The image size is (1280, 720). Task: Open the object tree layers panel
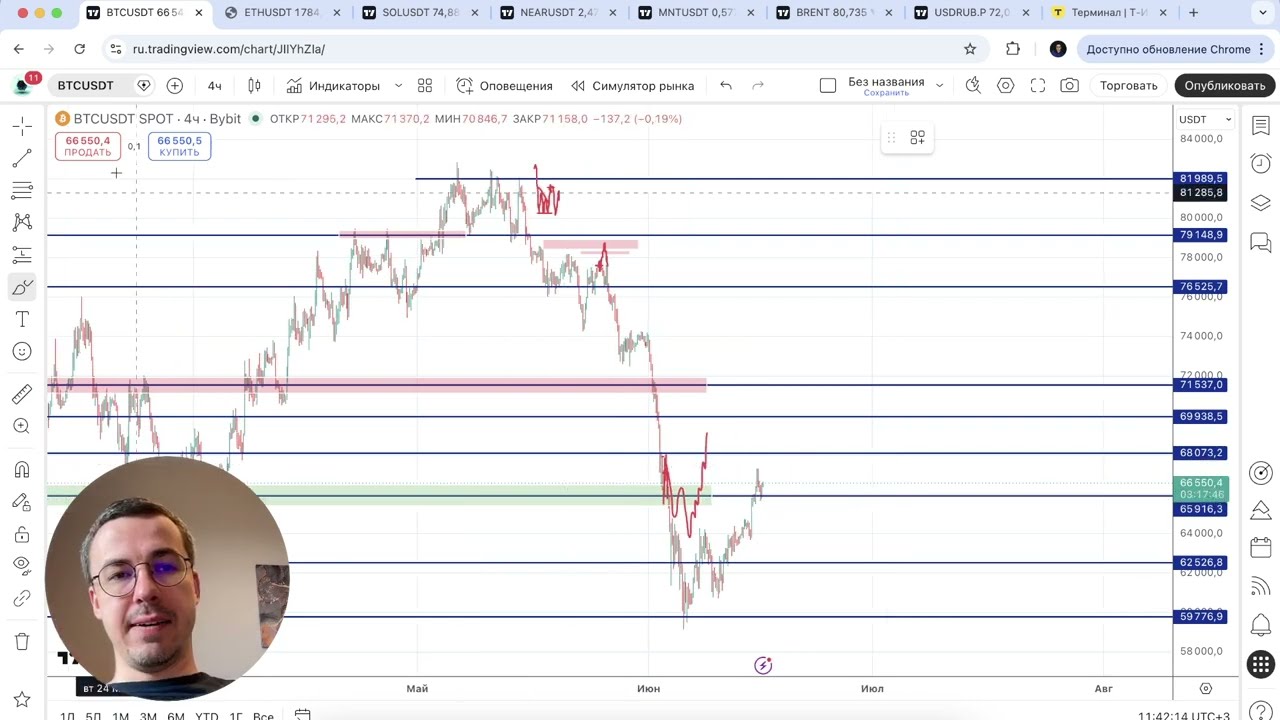coord(1260,203)
